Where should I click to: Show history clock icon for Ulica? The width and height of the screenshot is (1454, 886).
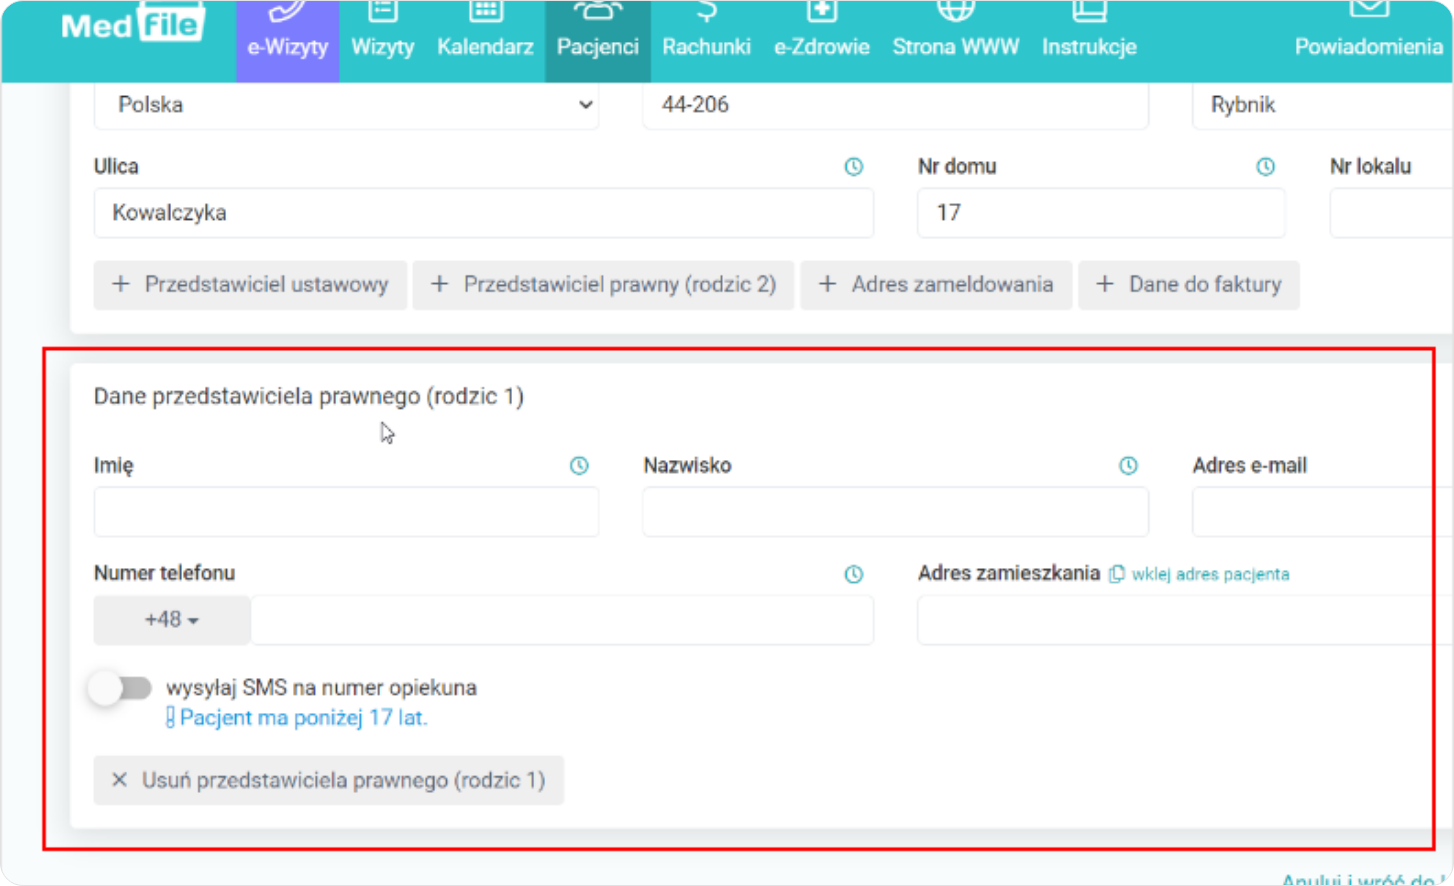click(x=853, y=167)
